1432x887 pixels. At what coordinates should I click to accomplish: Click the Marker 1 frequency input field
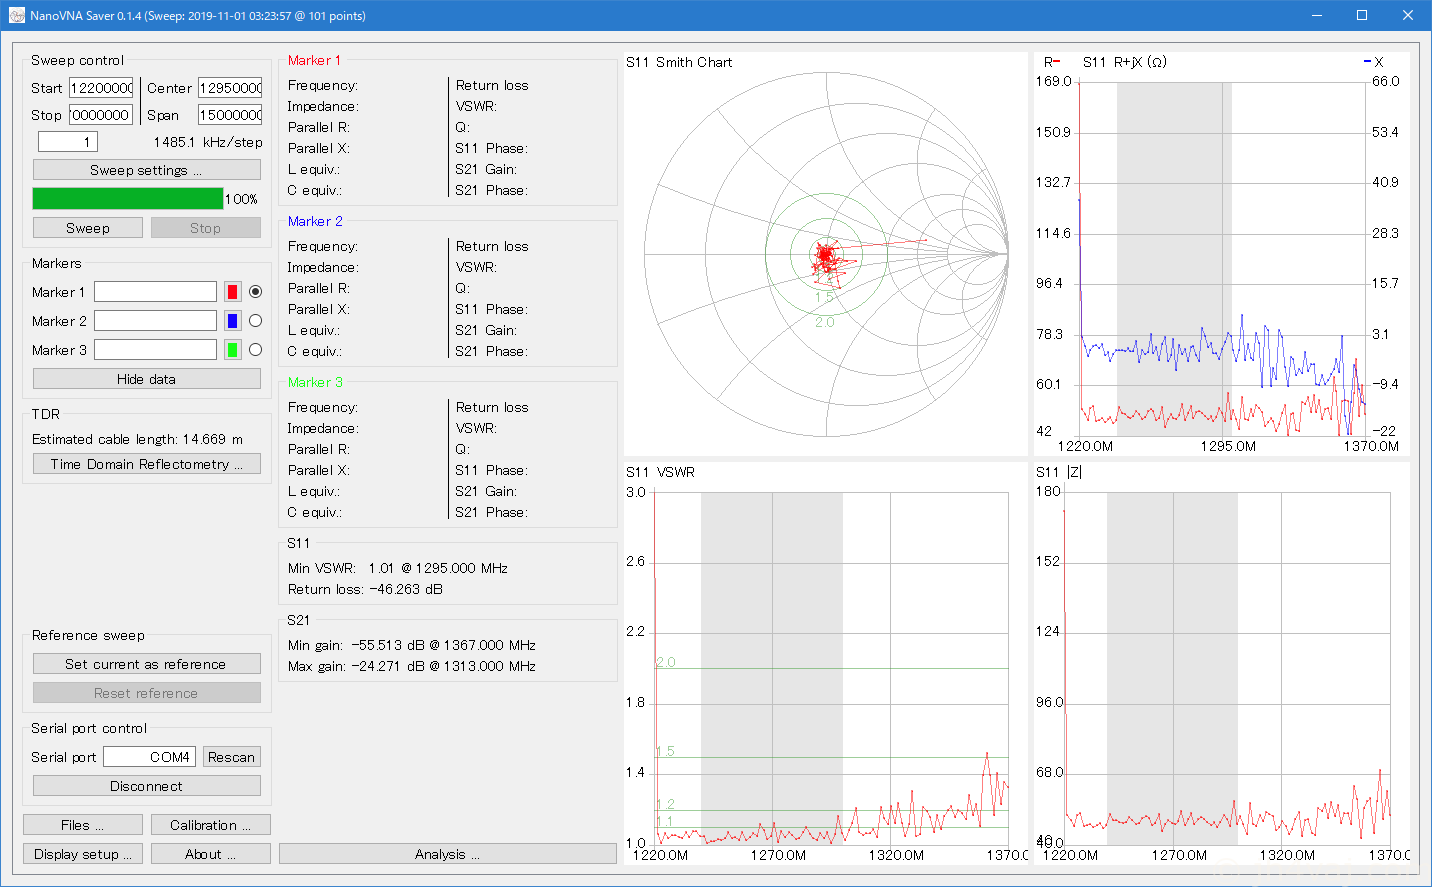click(155, 292)
